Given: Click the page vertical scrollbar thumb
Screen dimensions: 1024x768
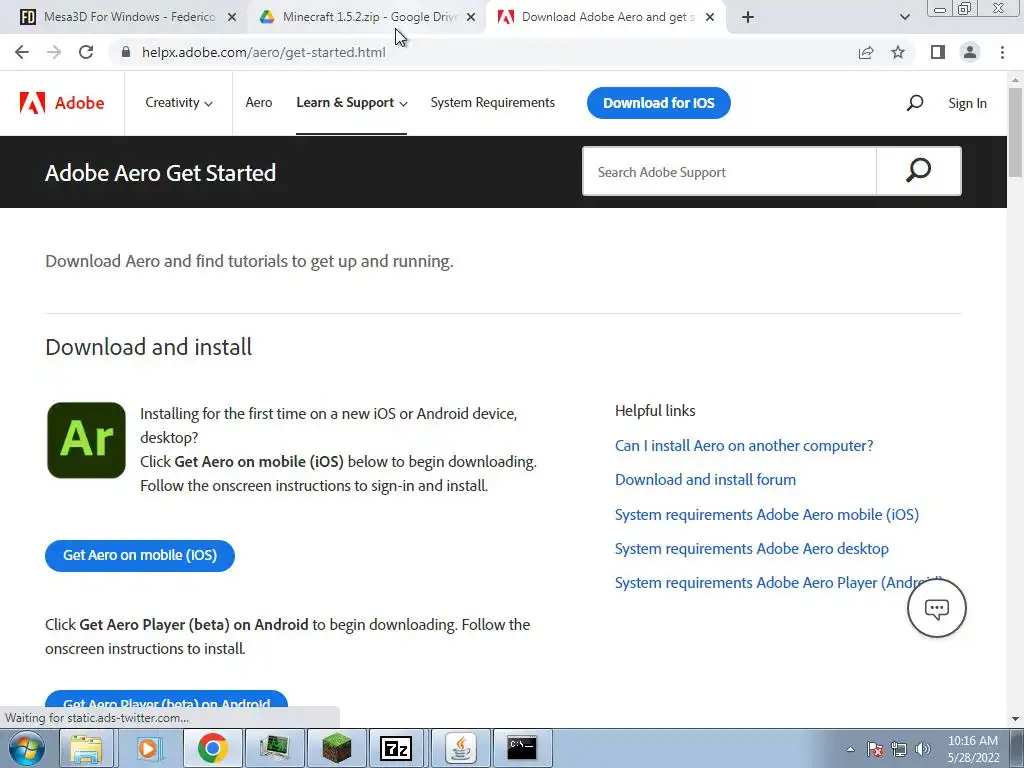Looking at the screenshot, I should click(x=1015, y=131).
